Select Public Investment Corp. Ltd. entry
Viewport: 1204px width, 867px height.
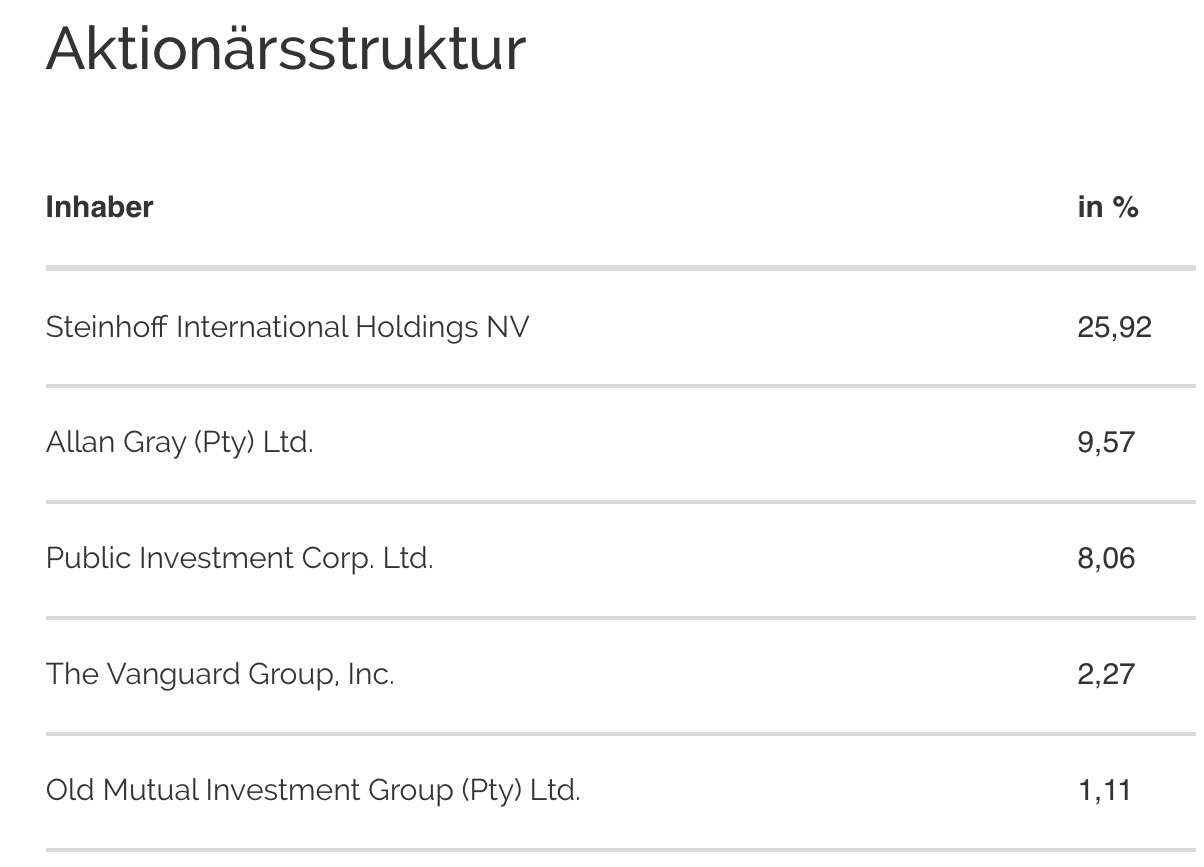point(239,558)
